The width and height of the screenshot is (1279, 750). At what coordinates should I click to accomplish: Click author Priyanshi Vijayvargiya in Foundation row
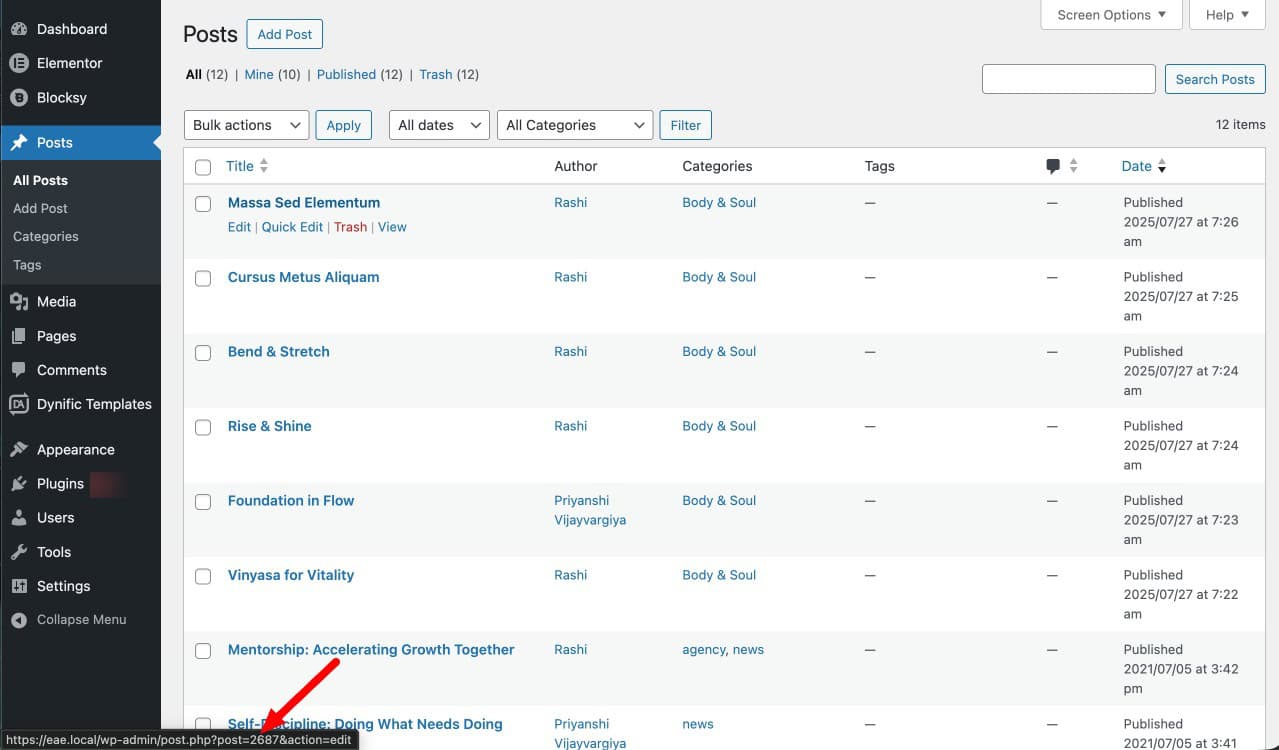tap(590, 510)
